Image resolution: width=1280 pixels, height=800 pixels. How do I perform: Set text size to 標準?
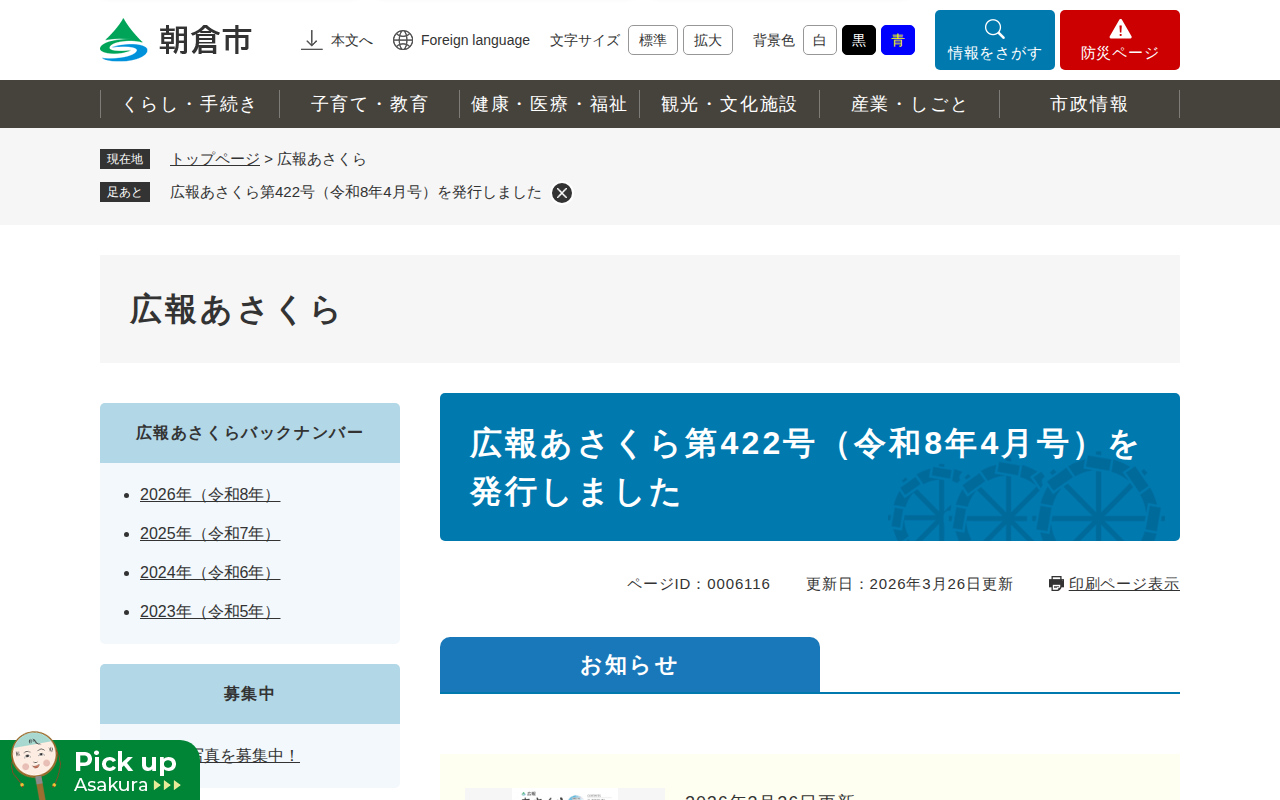[x=652, y=40]
